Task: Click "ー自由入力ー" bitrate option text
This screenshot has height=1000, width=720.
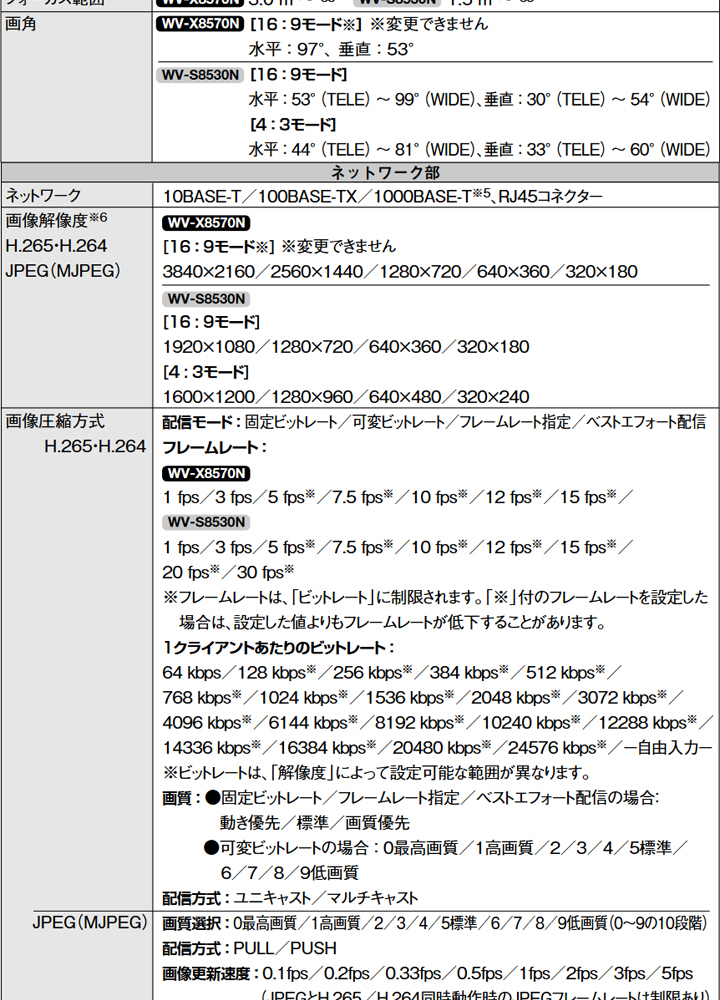Action: pyautogui.click(x=667, y=747)
